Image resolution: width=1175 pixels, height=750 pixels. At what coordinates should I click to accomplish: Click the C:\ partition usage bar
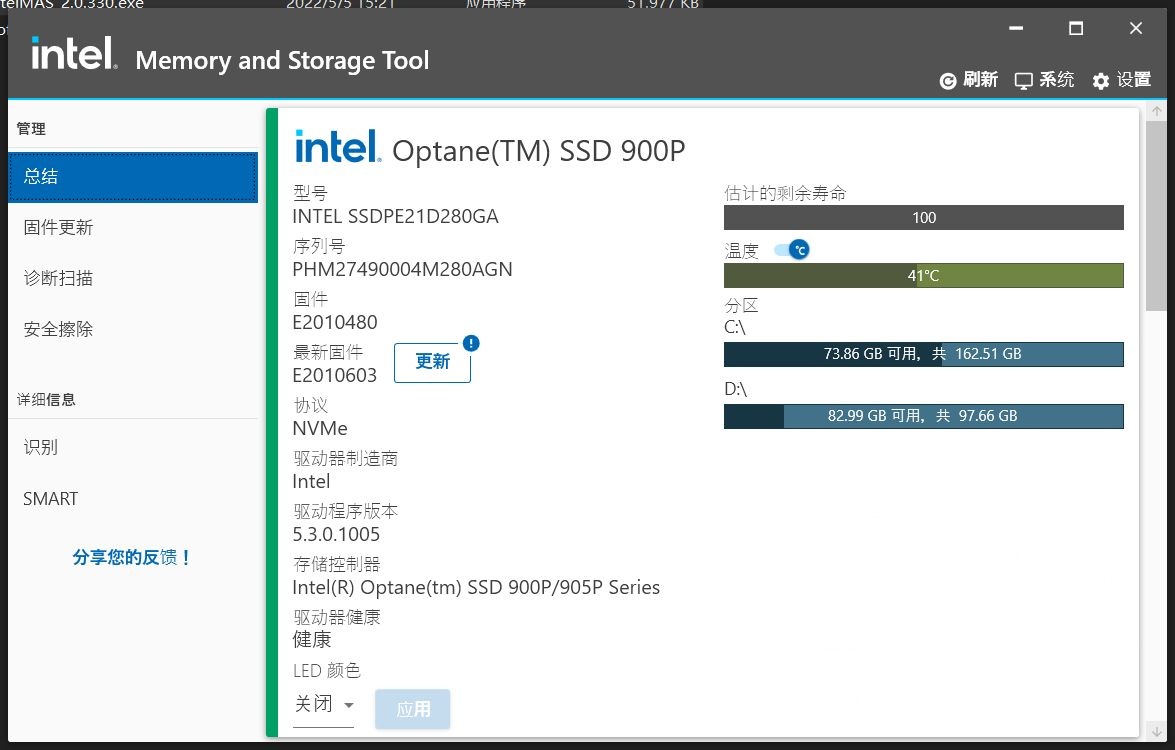tap(923, 354)
